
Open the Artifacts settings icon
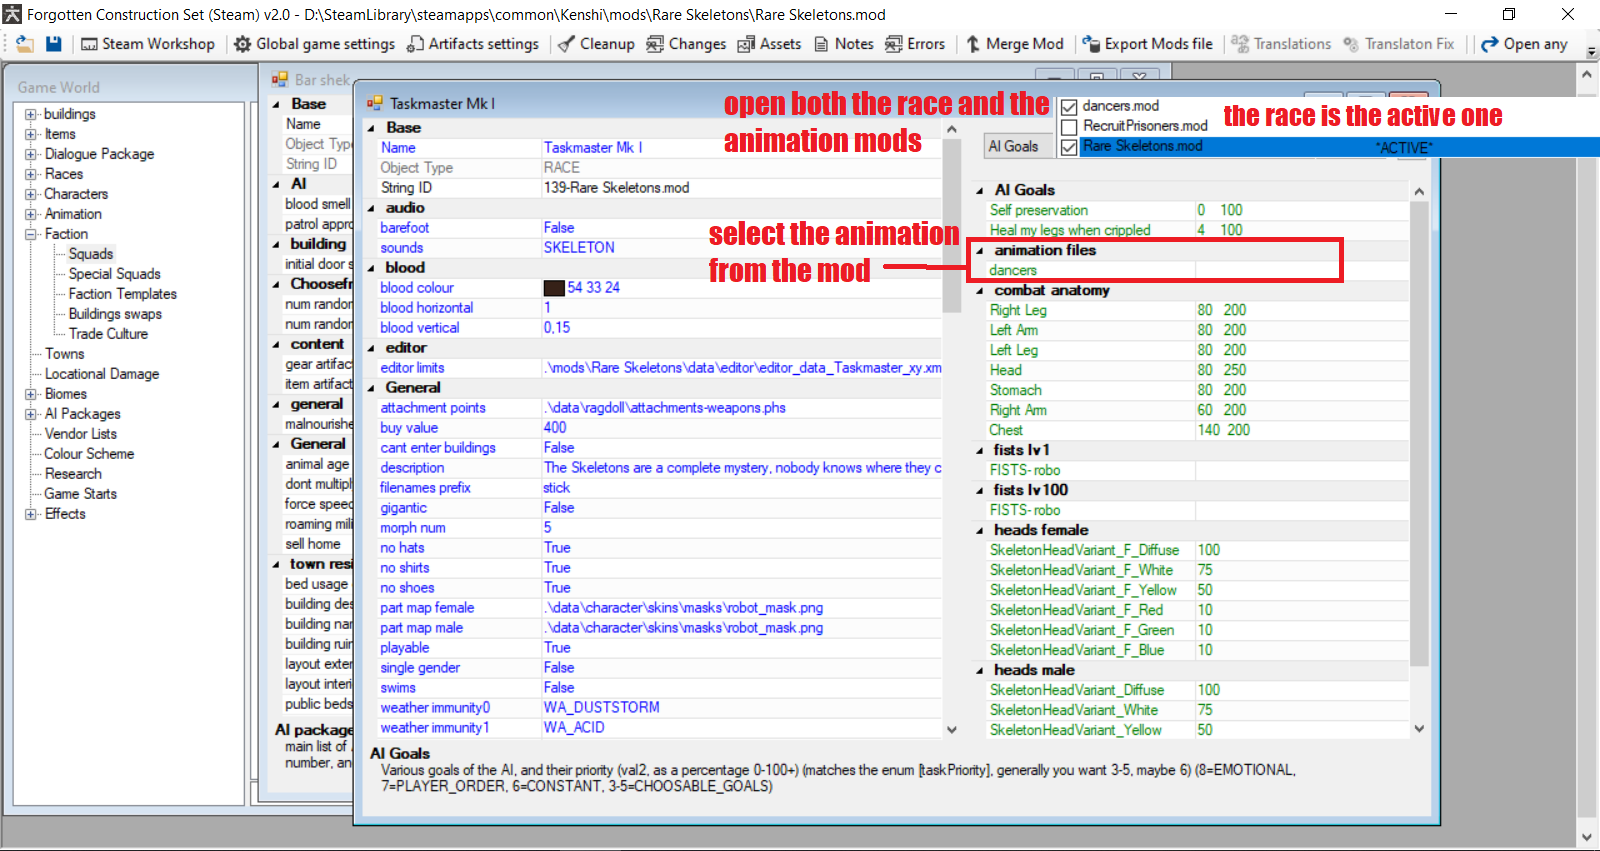pyautogui.click(x=415, y=44)
